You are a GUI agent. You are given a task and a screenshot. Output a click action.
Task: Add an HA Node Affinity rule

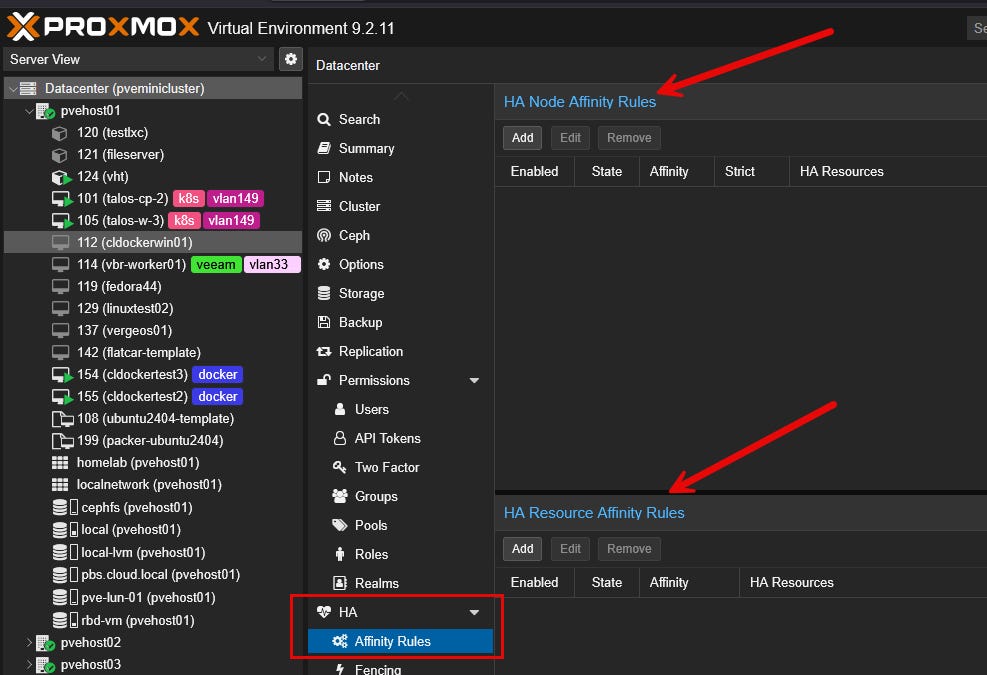522,138
